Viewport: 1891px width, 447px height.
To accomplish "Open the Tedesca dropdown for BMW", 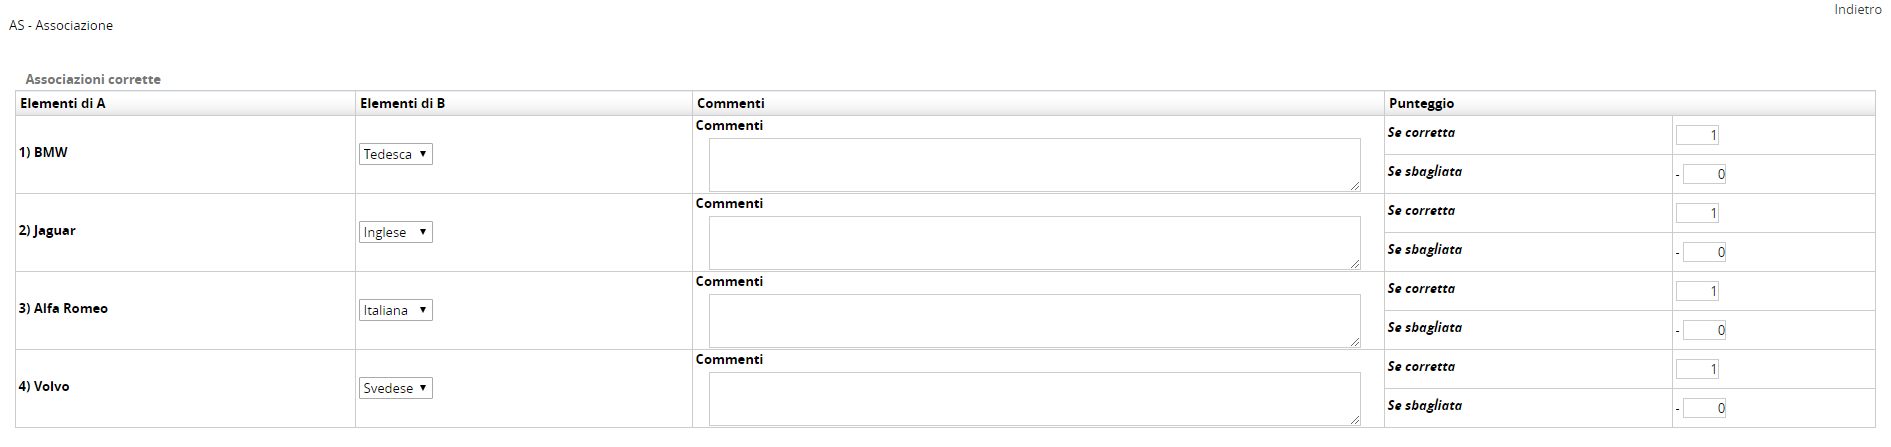I will 395,154.
